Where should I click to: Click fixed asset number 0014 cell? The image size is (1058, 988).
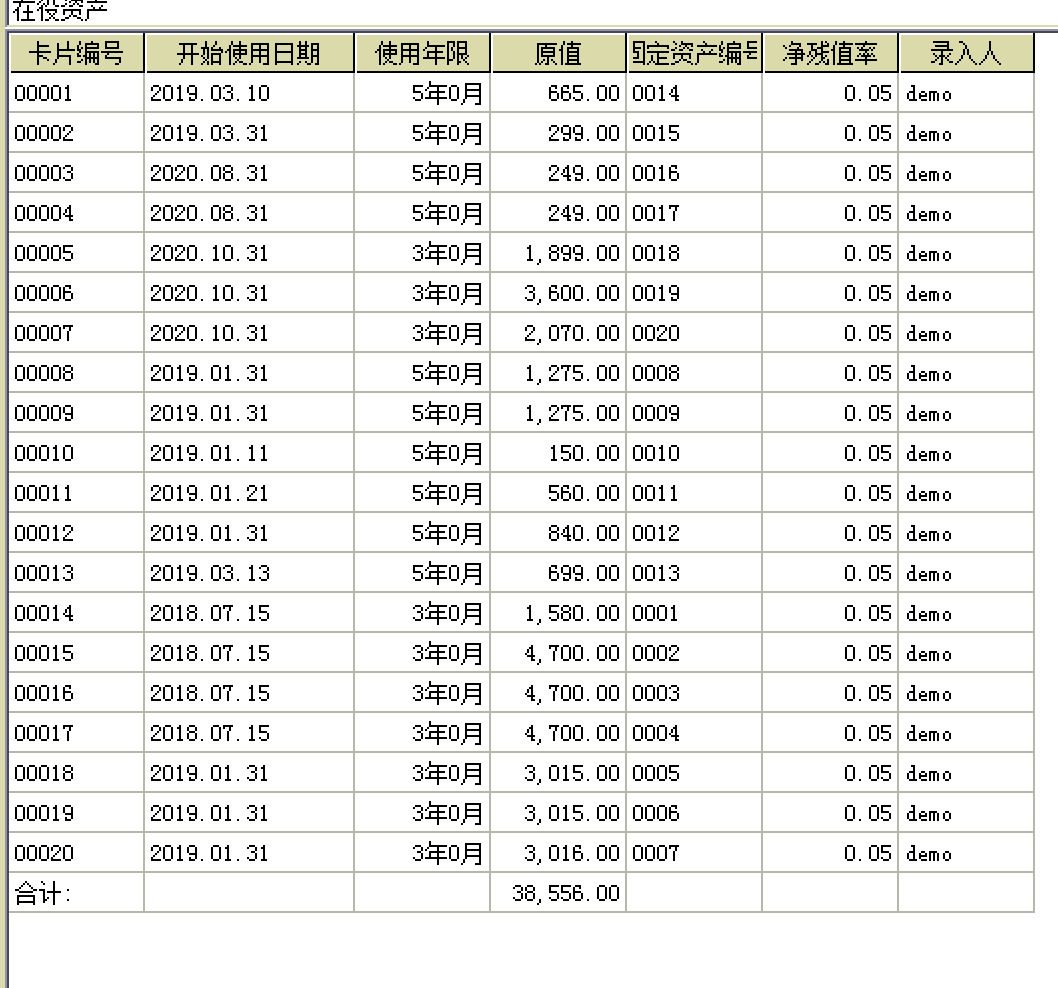(x=694, y=93)
